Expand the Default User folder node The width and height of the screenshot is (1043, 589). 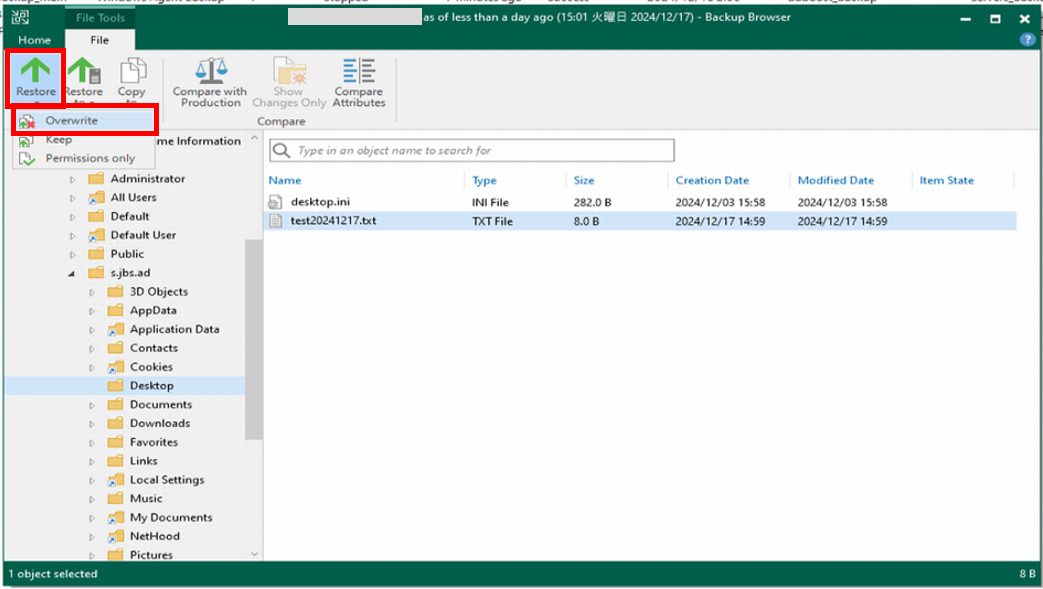(x=73, y=236)
